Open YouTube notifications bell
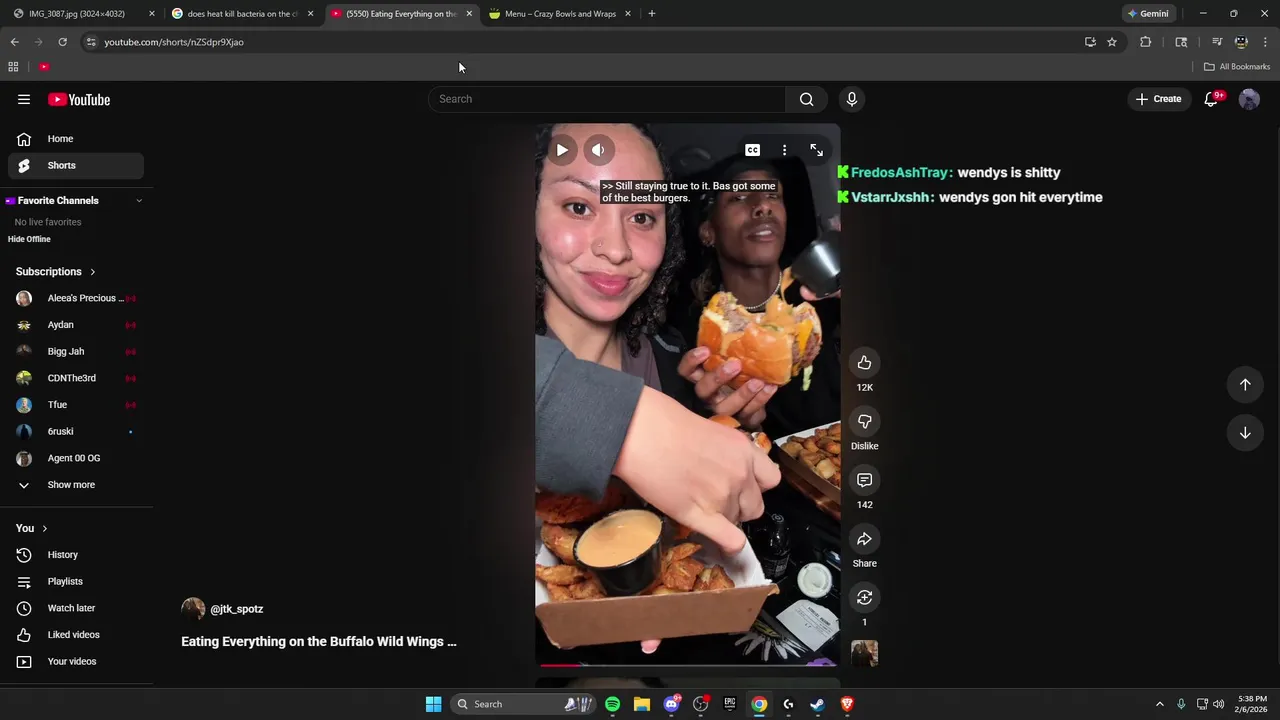 pos(1212,99)
